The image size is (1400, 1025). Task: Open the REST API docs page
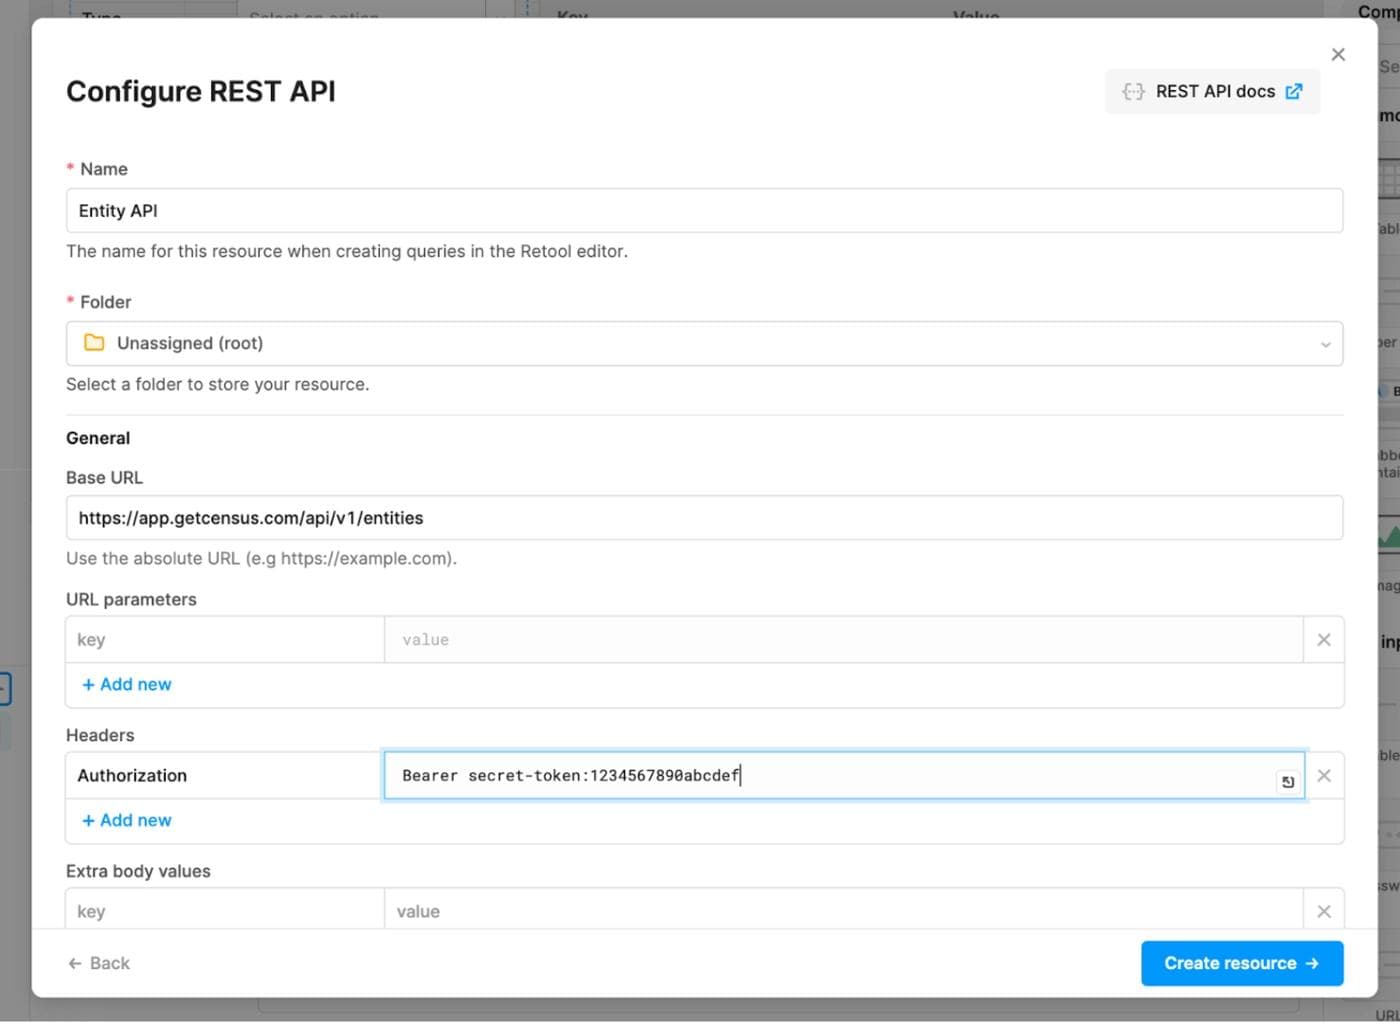pyautogui.click(x=1212, y=91)
